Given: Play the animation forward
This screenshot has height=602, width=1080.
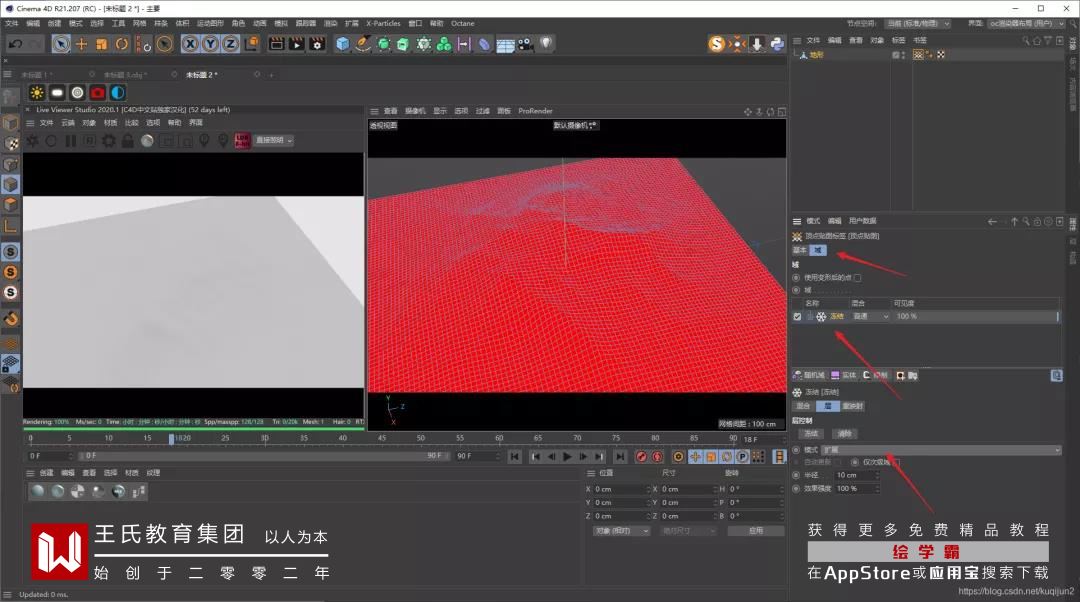Looking at the screenshot, I should pyautogui.click(x=567, y=457).
